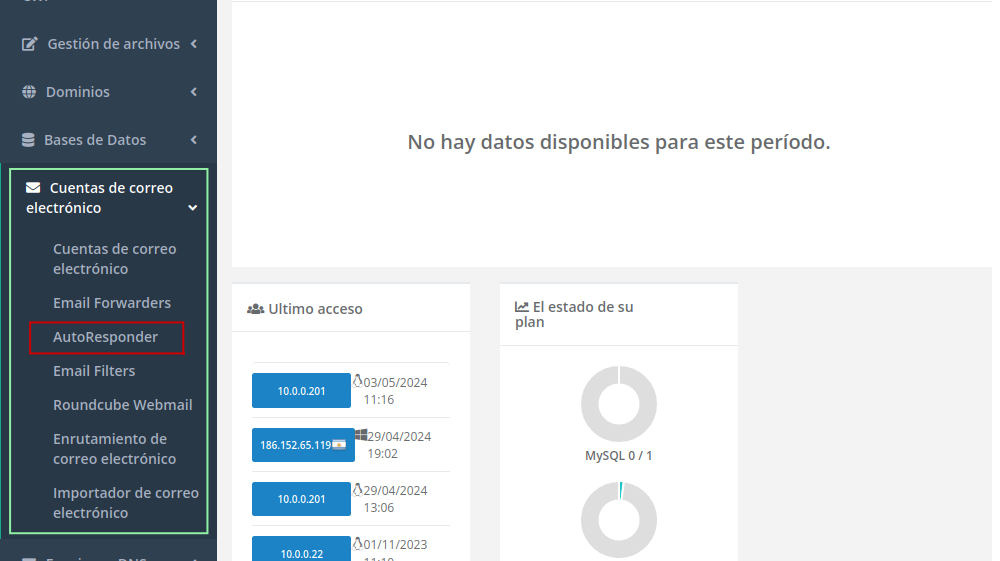Click the envelope icon in the sidebar
The width and height of the screenshot is (1000, 561).
tap(33, 188)
